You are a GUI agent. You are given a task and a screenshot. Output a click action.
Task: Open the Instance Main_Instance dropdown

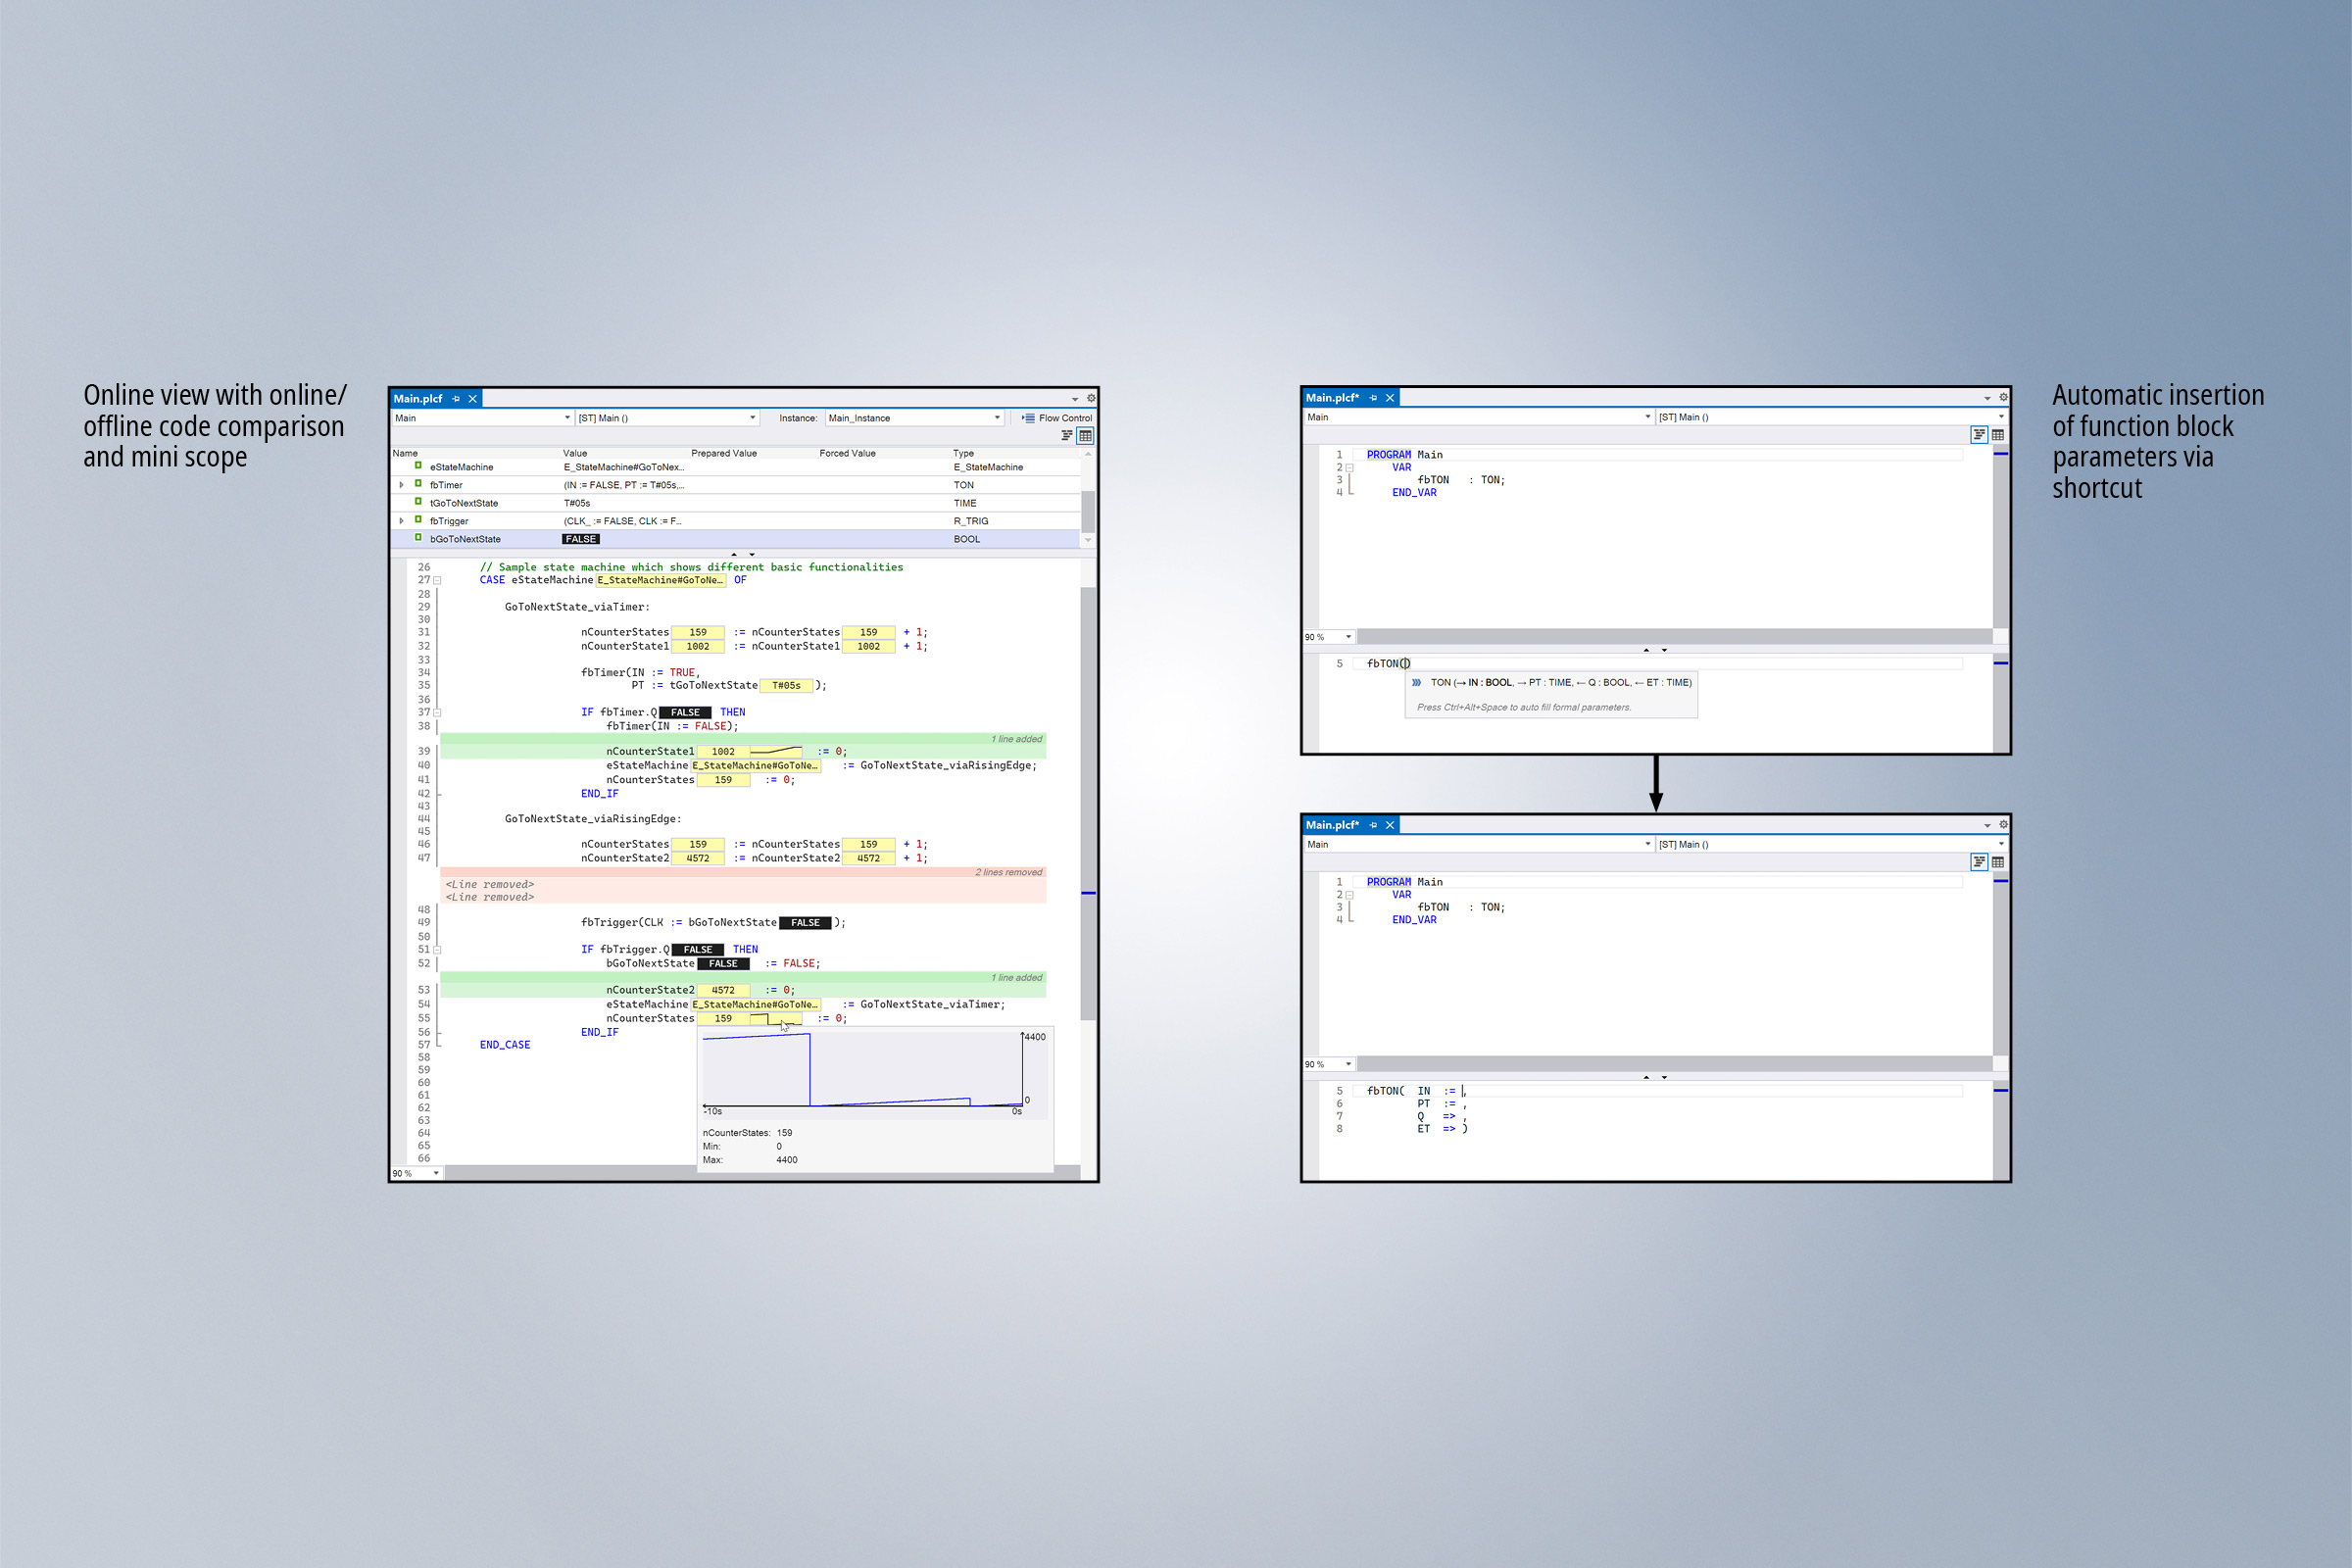pos(997,418)
